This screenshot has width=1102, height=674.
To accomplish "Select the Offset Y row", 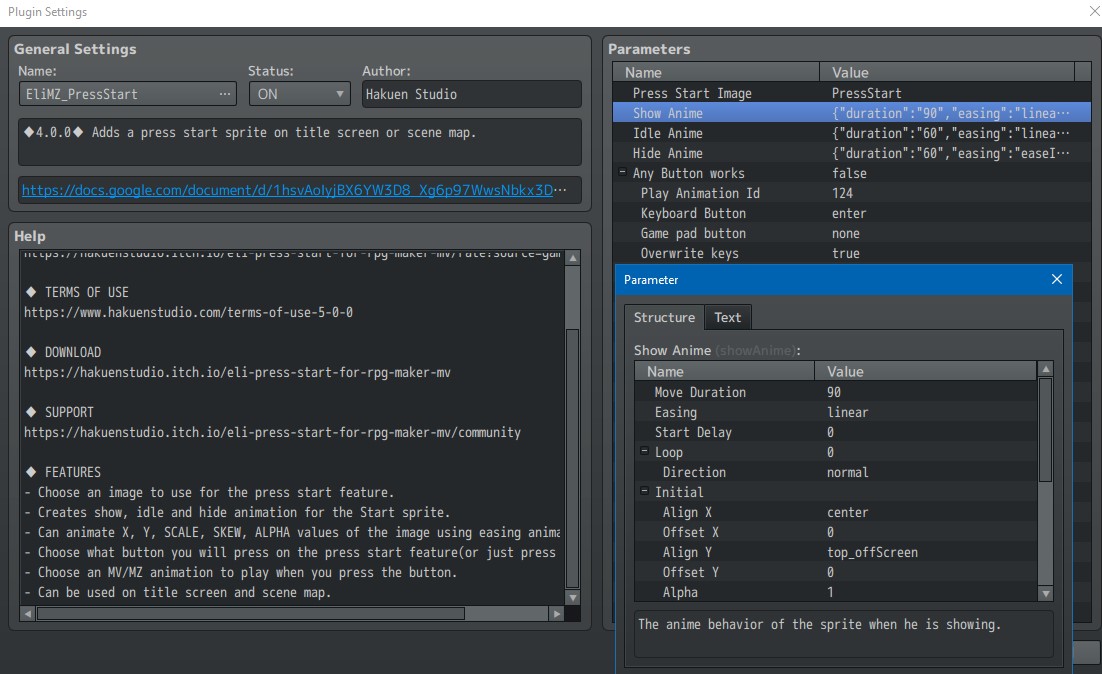I will pyautogui.click(x=836, y=572).
